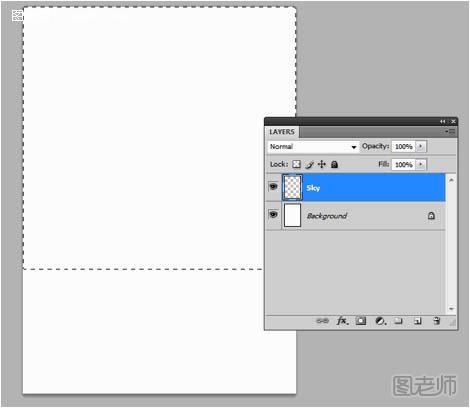The image size is (470, 408).
Task: Expand the Opacity slider arrow
Action: 421,146
